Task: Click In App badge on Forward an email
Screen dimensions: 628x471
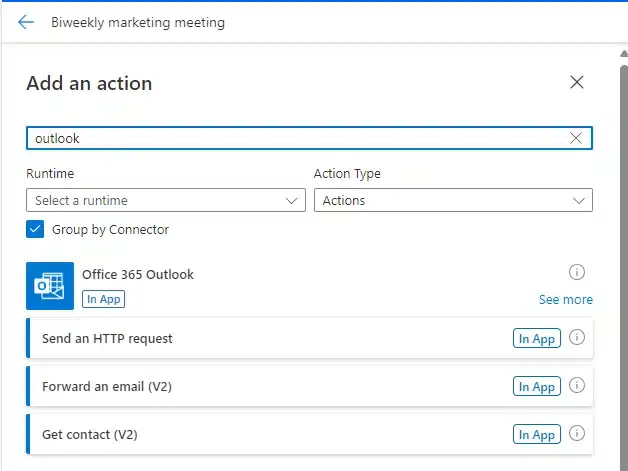Action: (537, 386)
